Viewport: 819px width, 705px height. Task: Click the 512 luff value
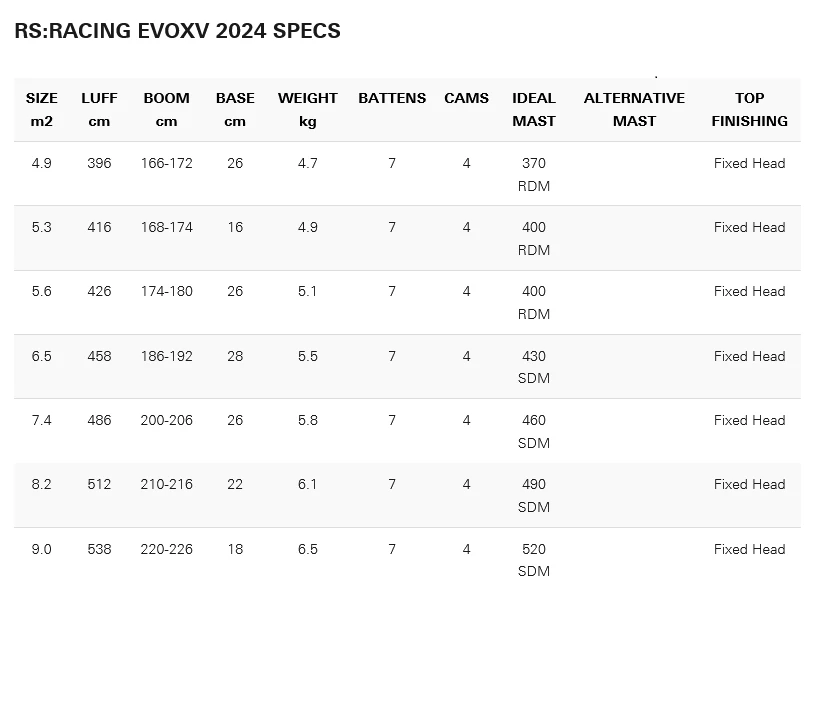point(99,484)
